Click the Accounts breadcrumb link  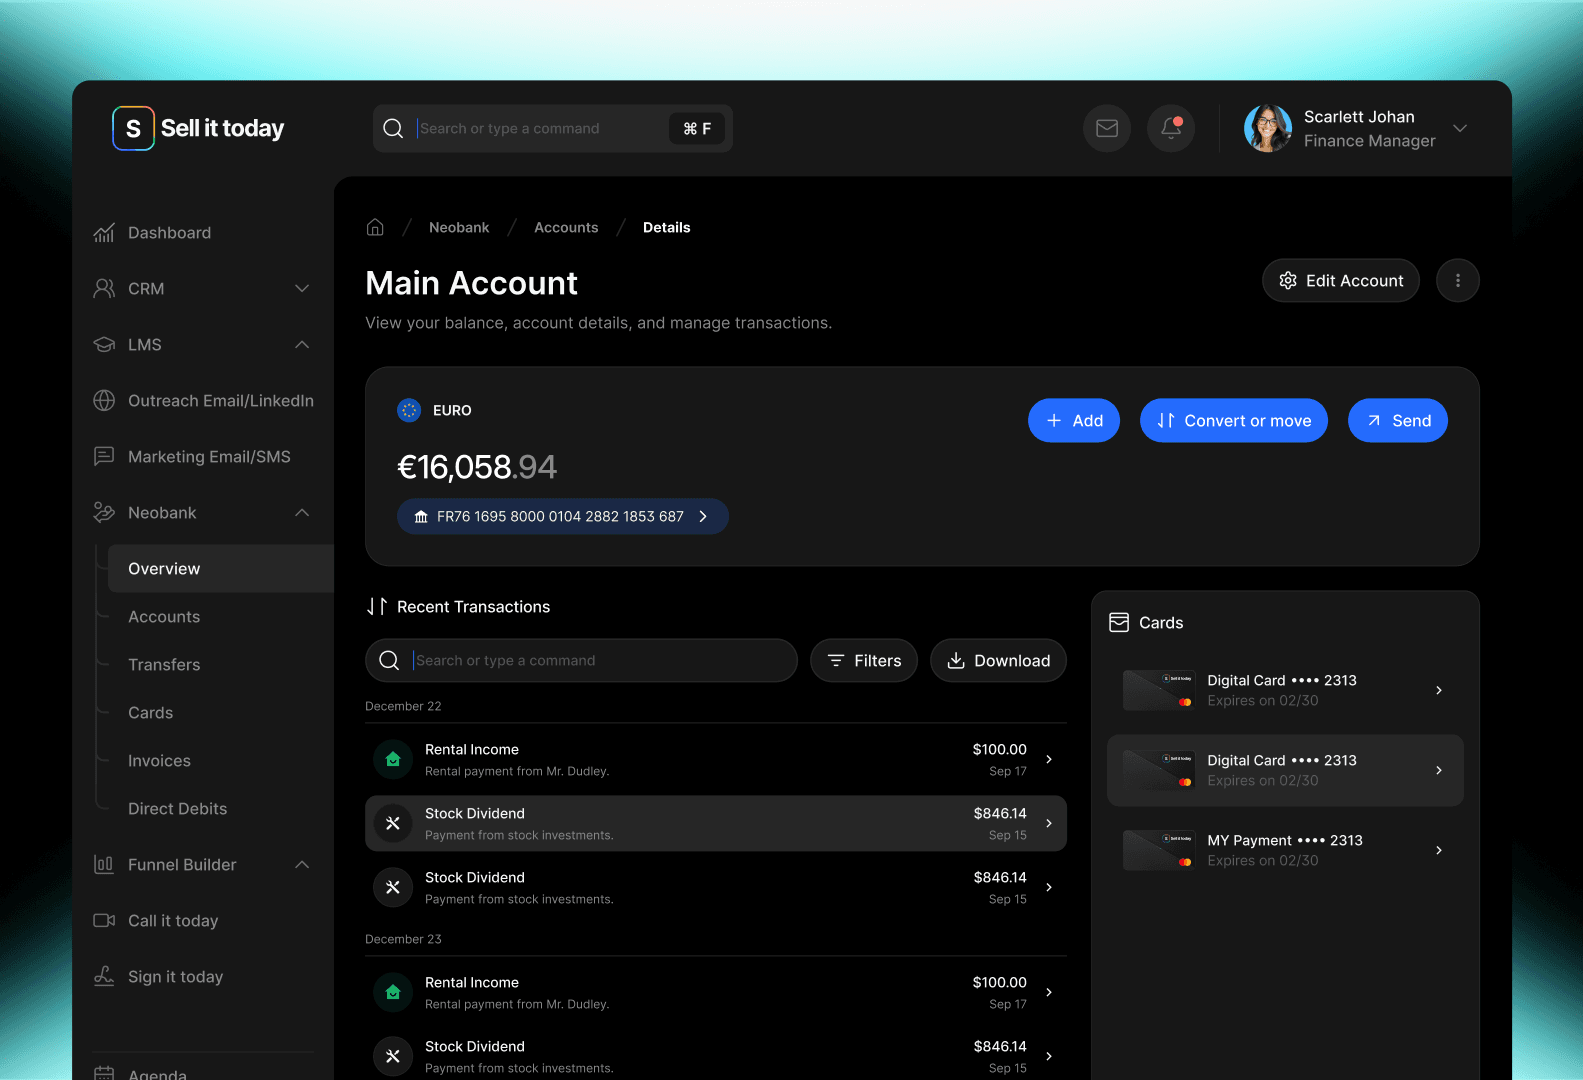pos(566,227)
